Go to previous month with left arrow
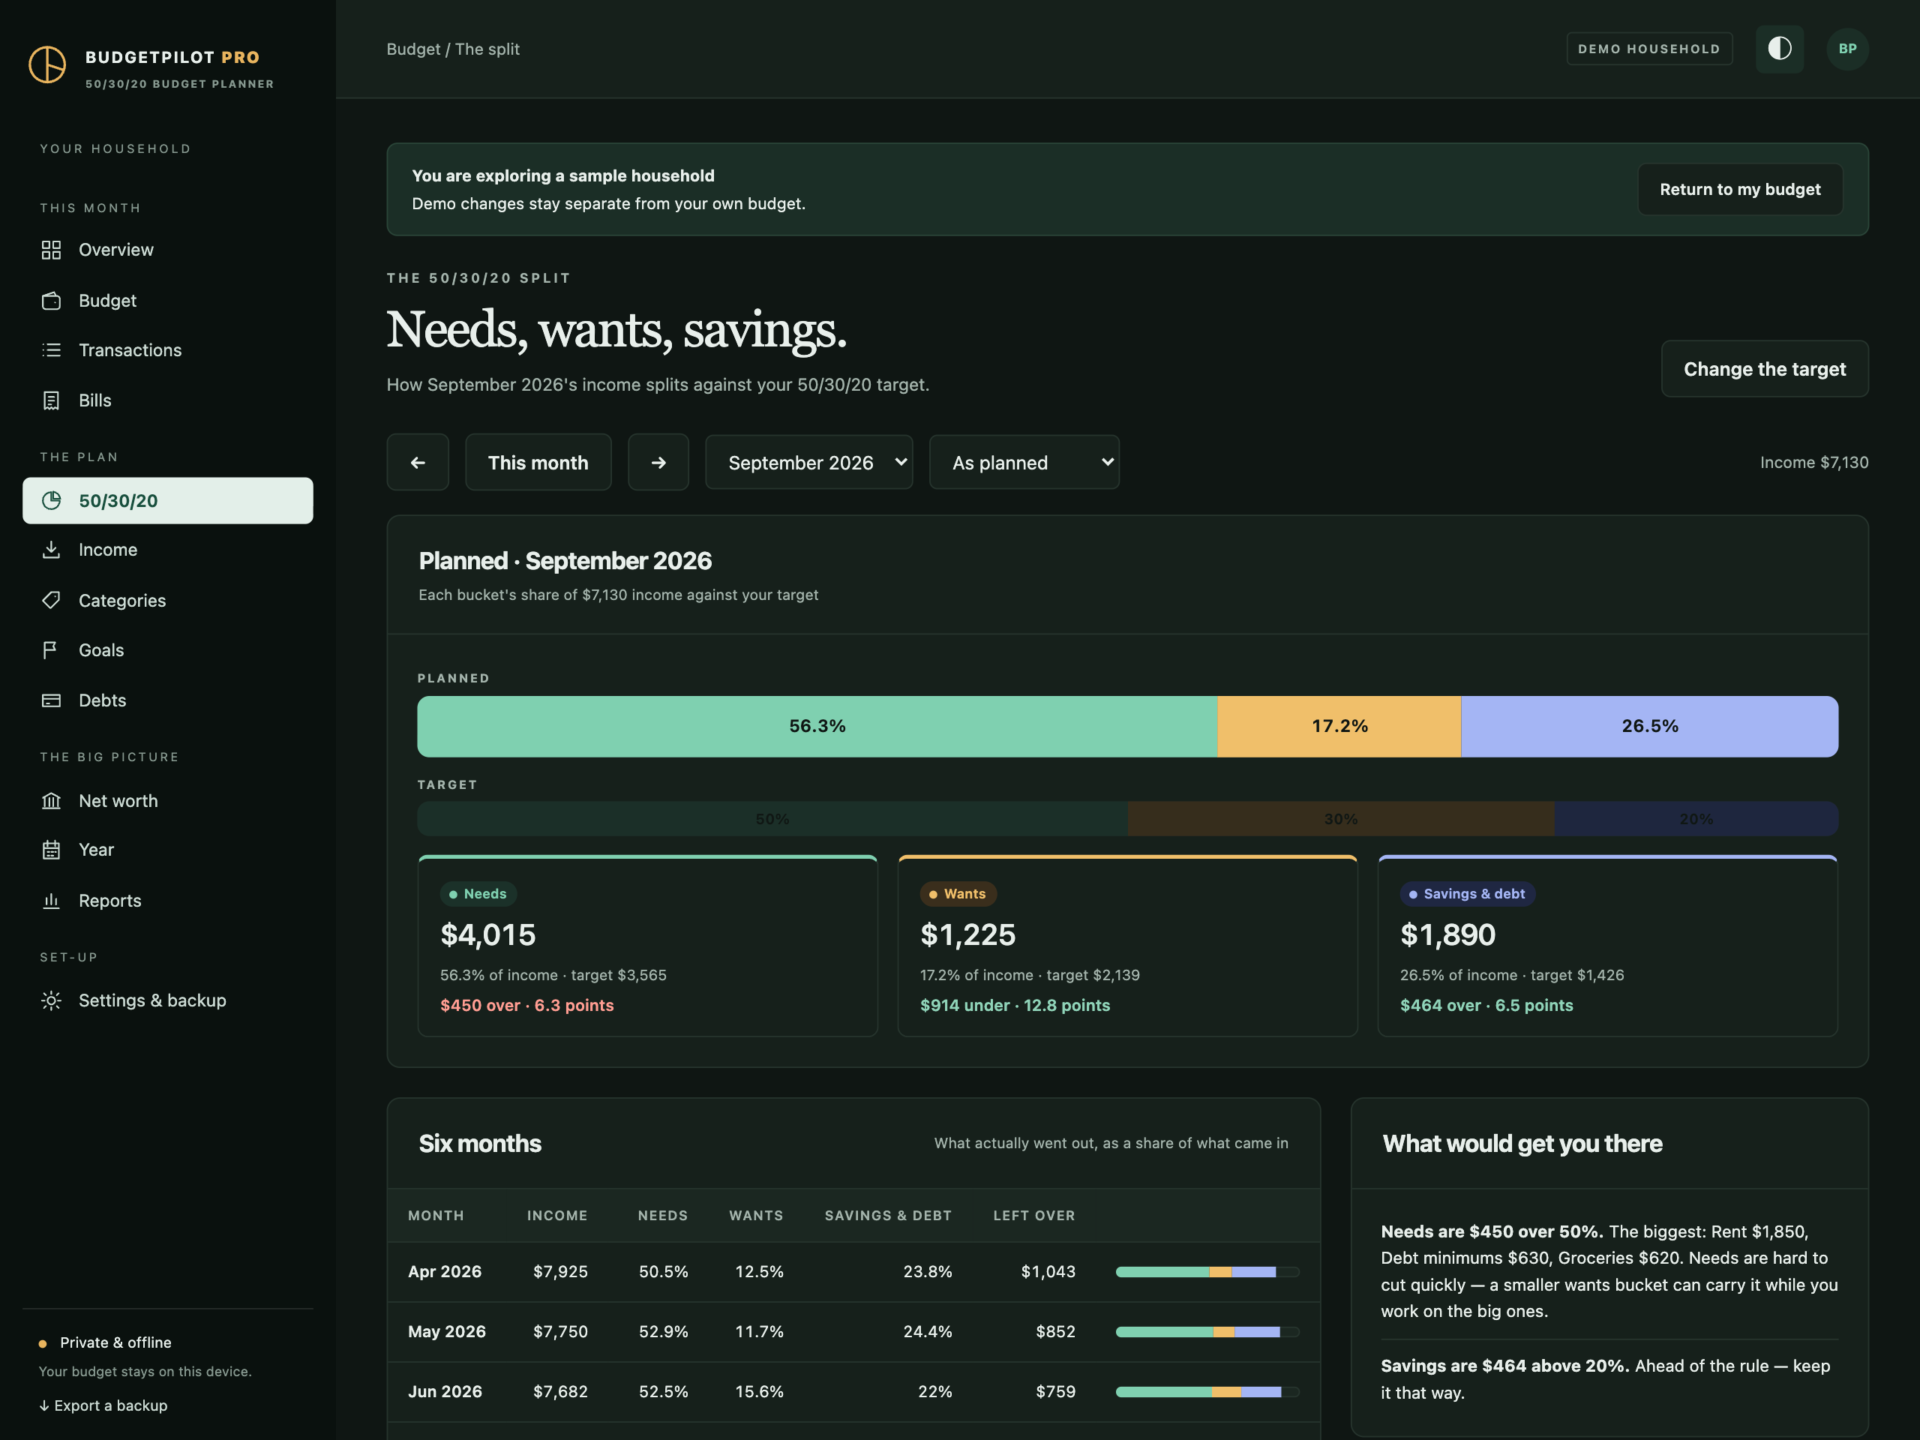 (x=418, y=462)
